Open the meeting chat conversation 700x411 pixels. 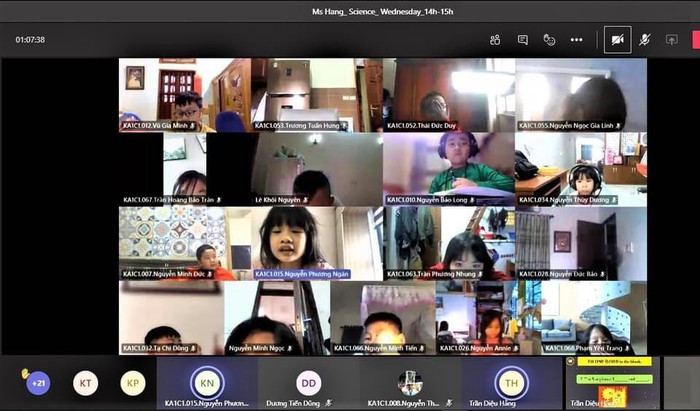pyautogui.click(x=522, y=40)
